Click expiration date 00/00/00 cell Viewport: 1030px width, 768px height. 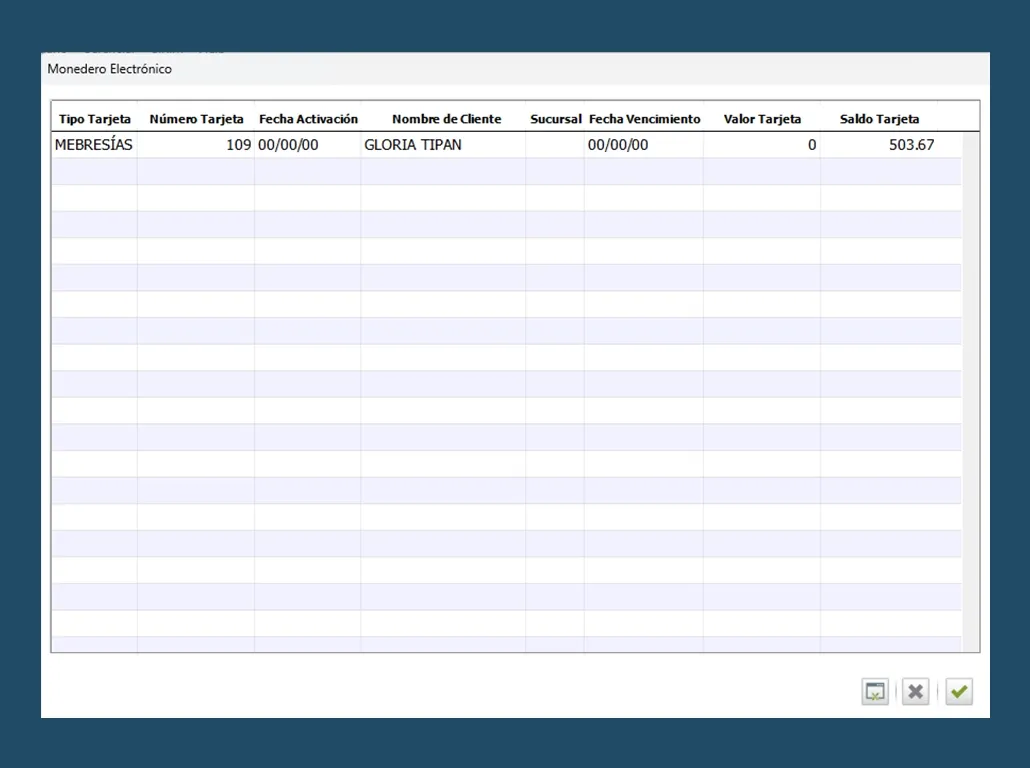coord(618,145)
